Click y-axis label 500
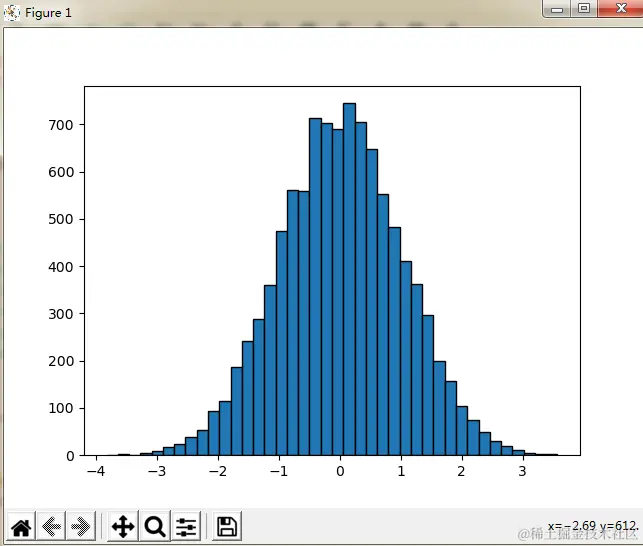This screenshot has width=643, height=546. pos(61,219)
